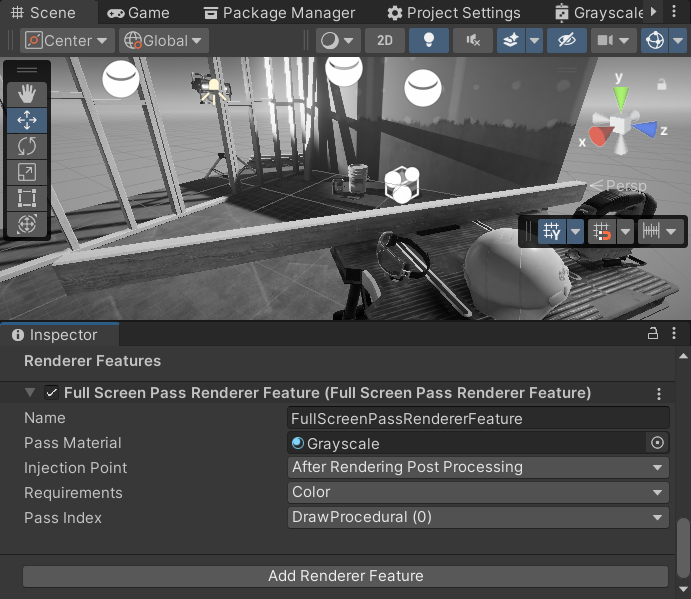The image size is (691, 599).
Task: Collapse the Full Screen Pass Renderer Feature foldout
Action: click(x=30, y=393)
